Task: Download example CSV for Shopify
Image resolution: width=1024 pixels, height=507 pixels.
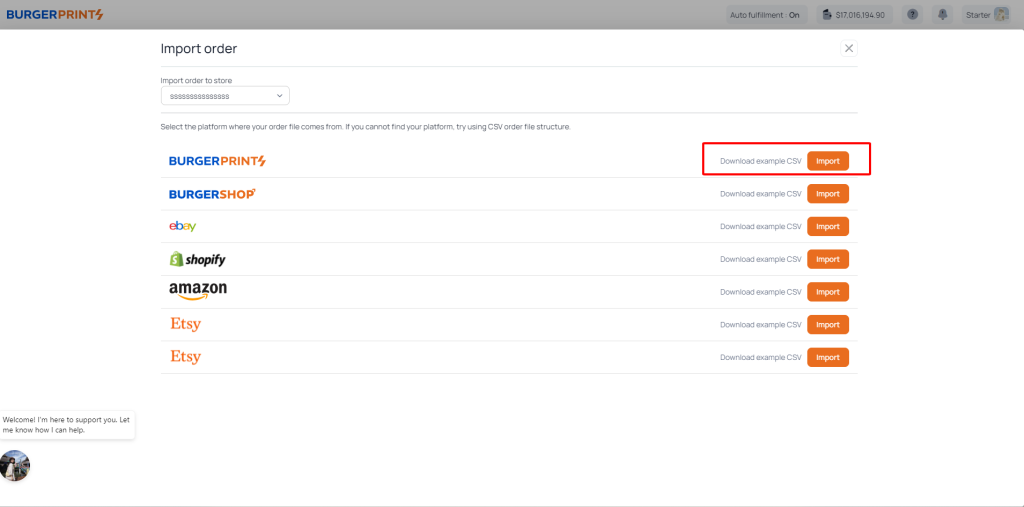Action: pyautogui.click(x=760, y=259)
